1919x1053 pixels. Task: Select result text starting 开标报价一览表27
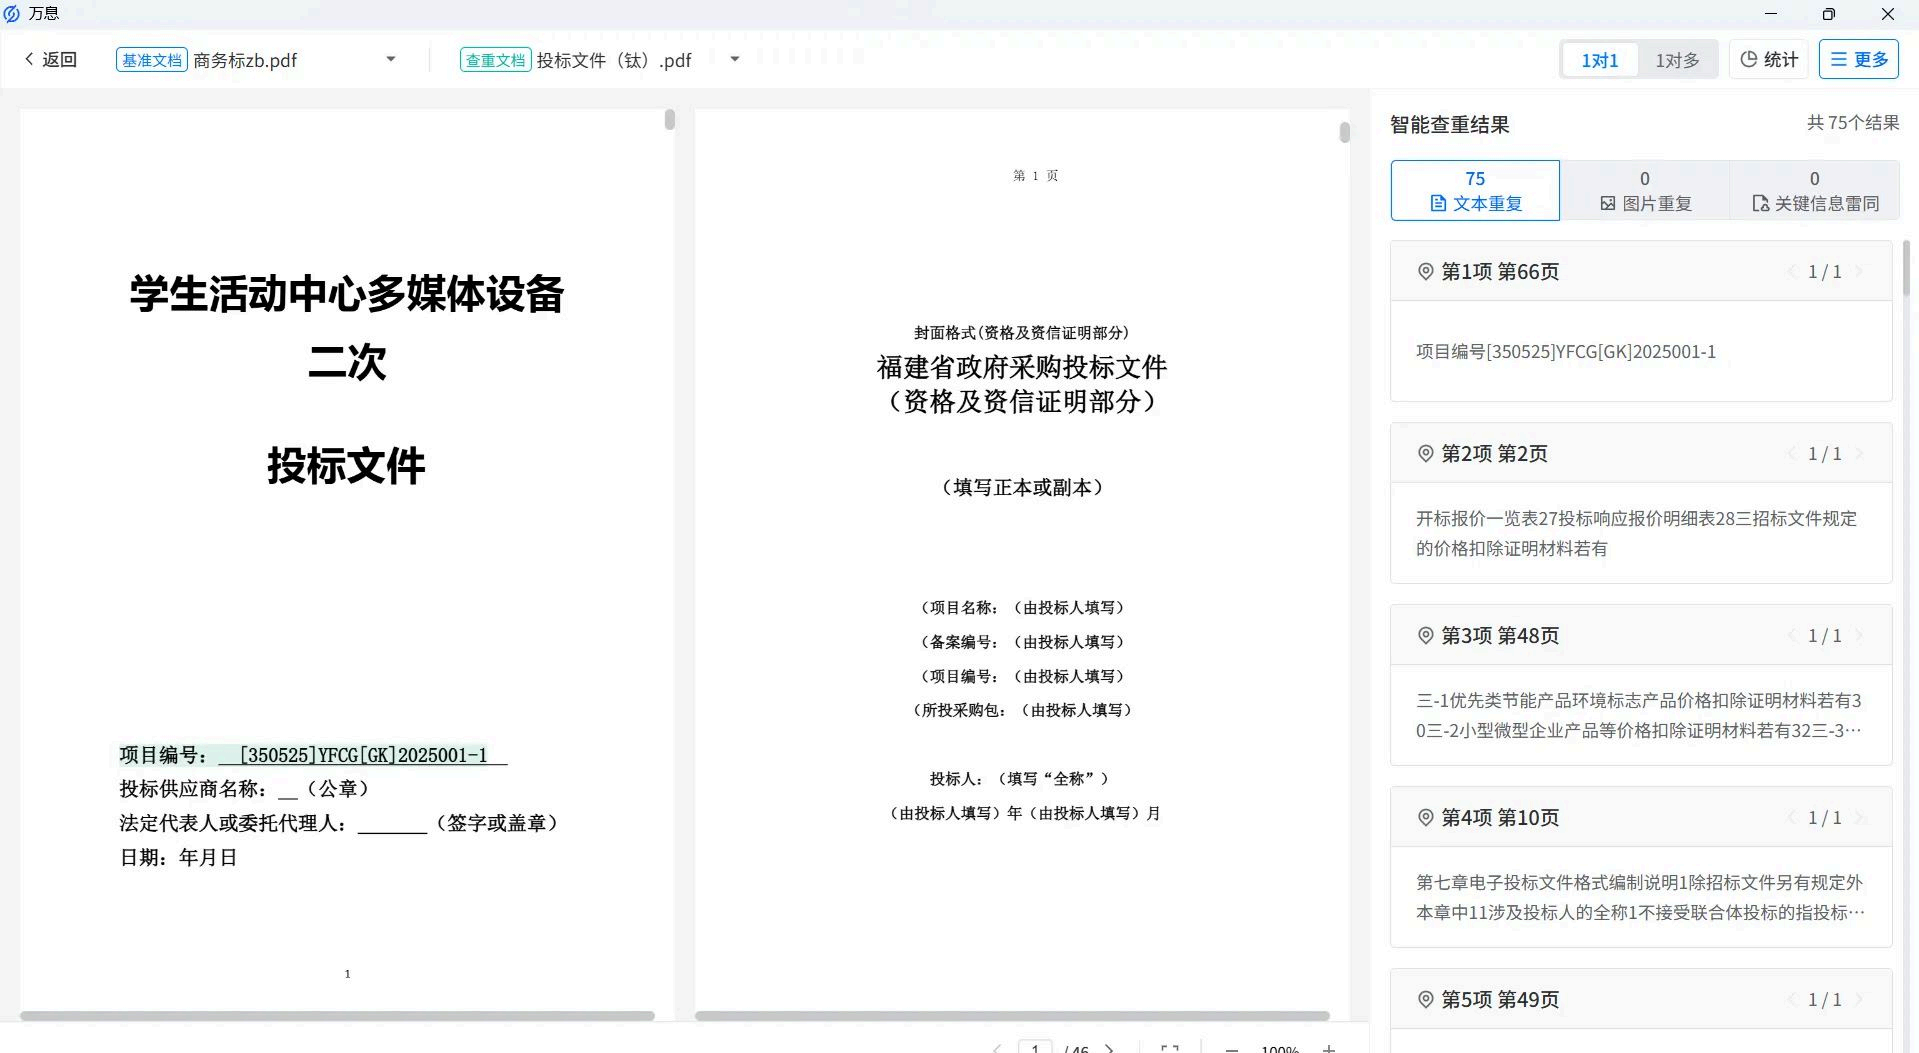[1636, 534]
